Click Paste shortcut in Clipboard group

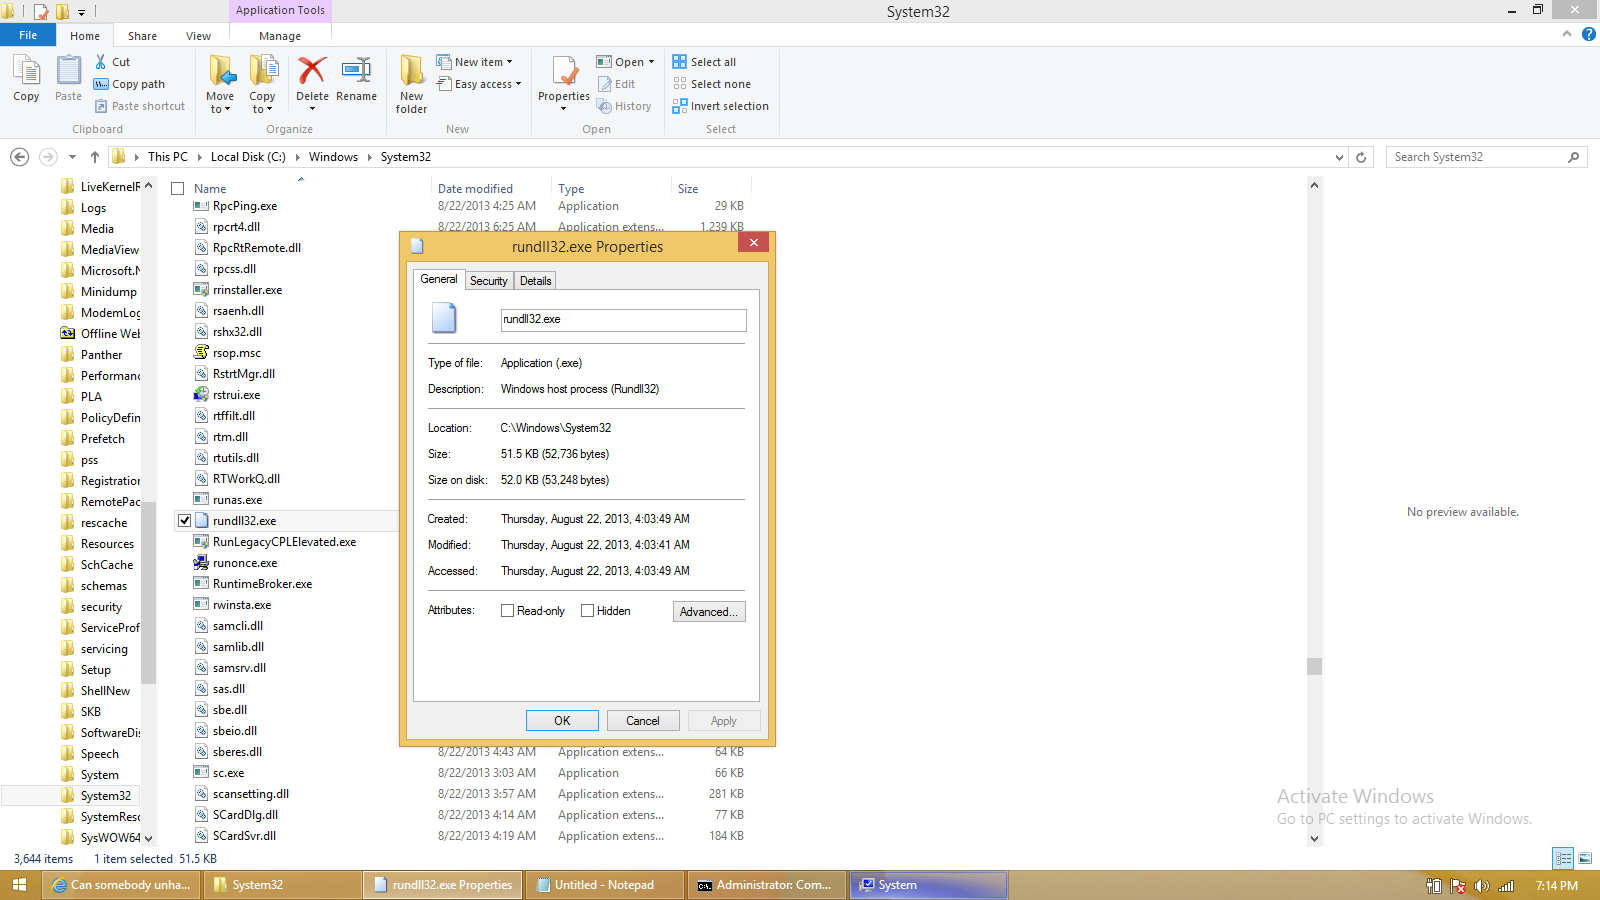140,106
